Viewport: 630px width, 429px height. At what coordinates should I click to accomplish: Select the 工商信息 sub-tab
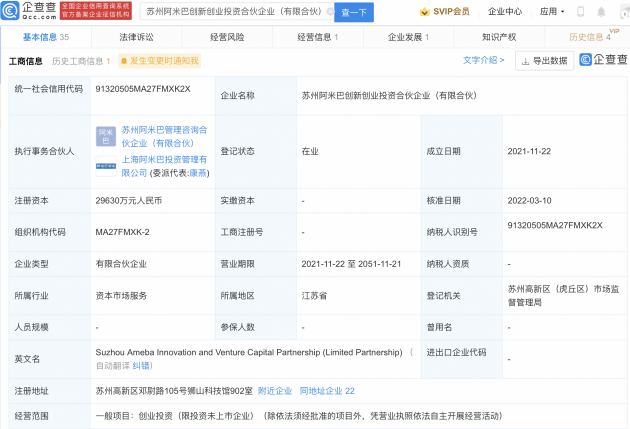[26, 61]
